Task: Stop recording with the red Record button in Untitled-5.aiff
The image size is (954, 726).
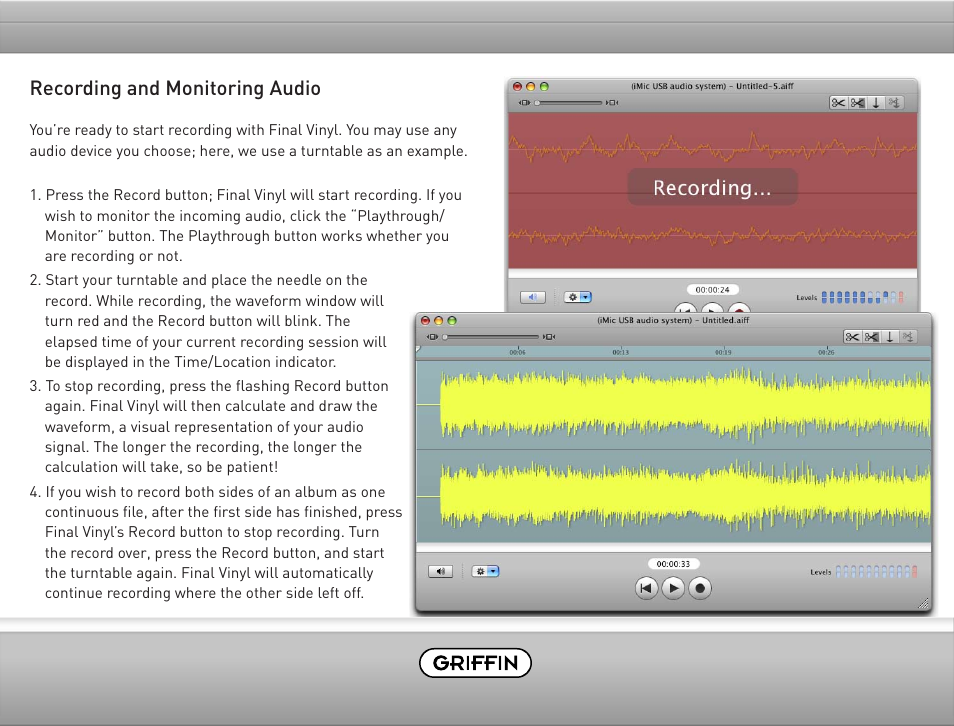Action: [x=739, y=308]
